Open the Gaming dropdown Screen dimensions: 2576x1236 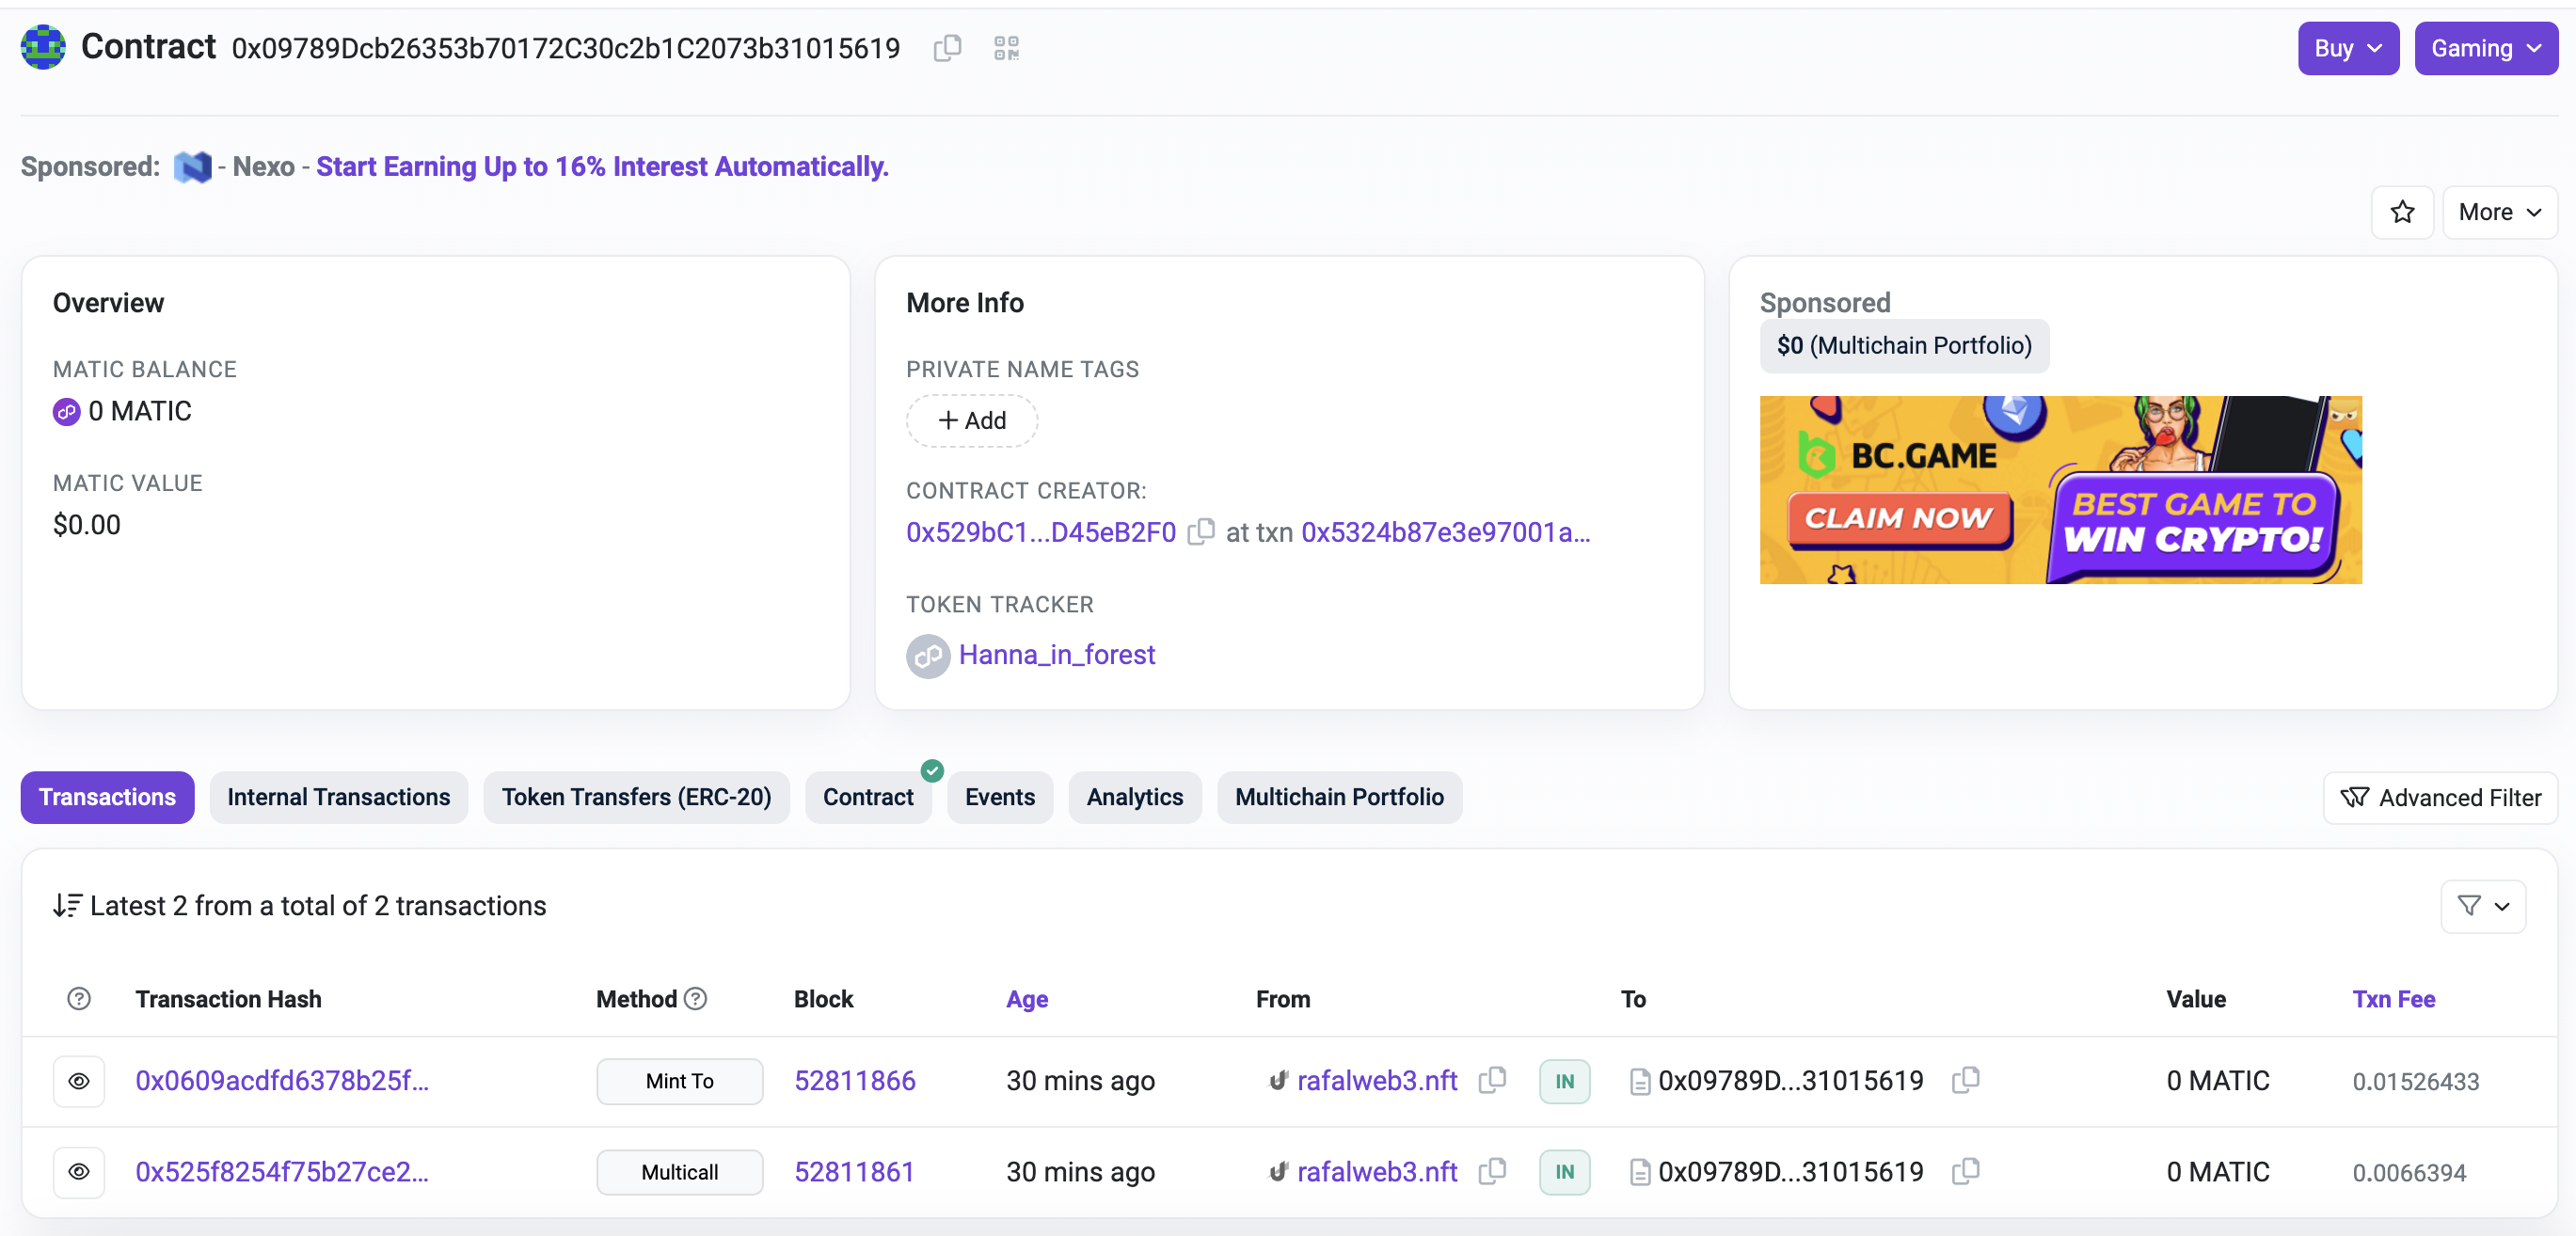click(x=2485, y=48)
